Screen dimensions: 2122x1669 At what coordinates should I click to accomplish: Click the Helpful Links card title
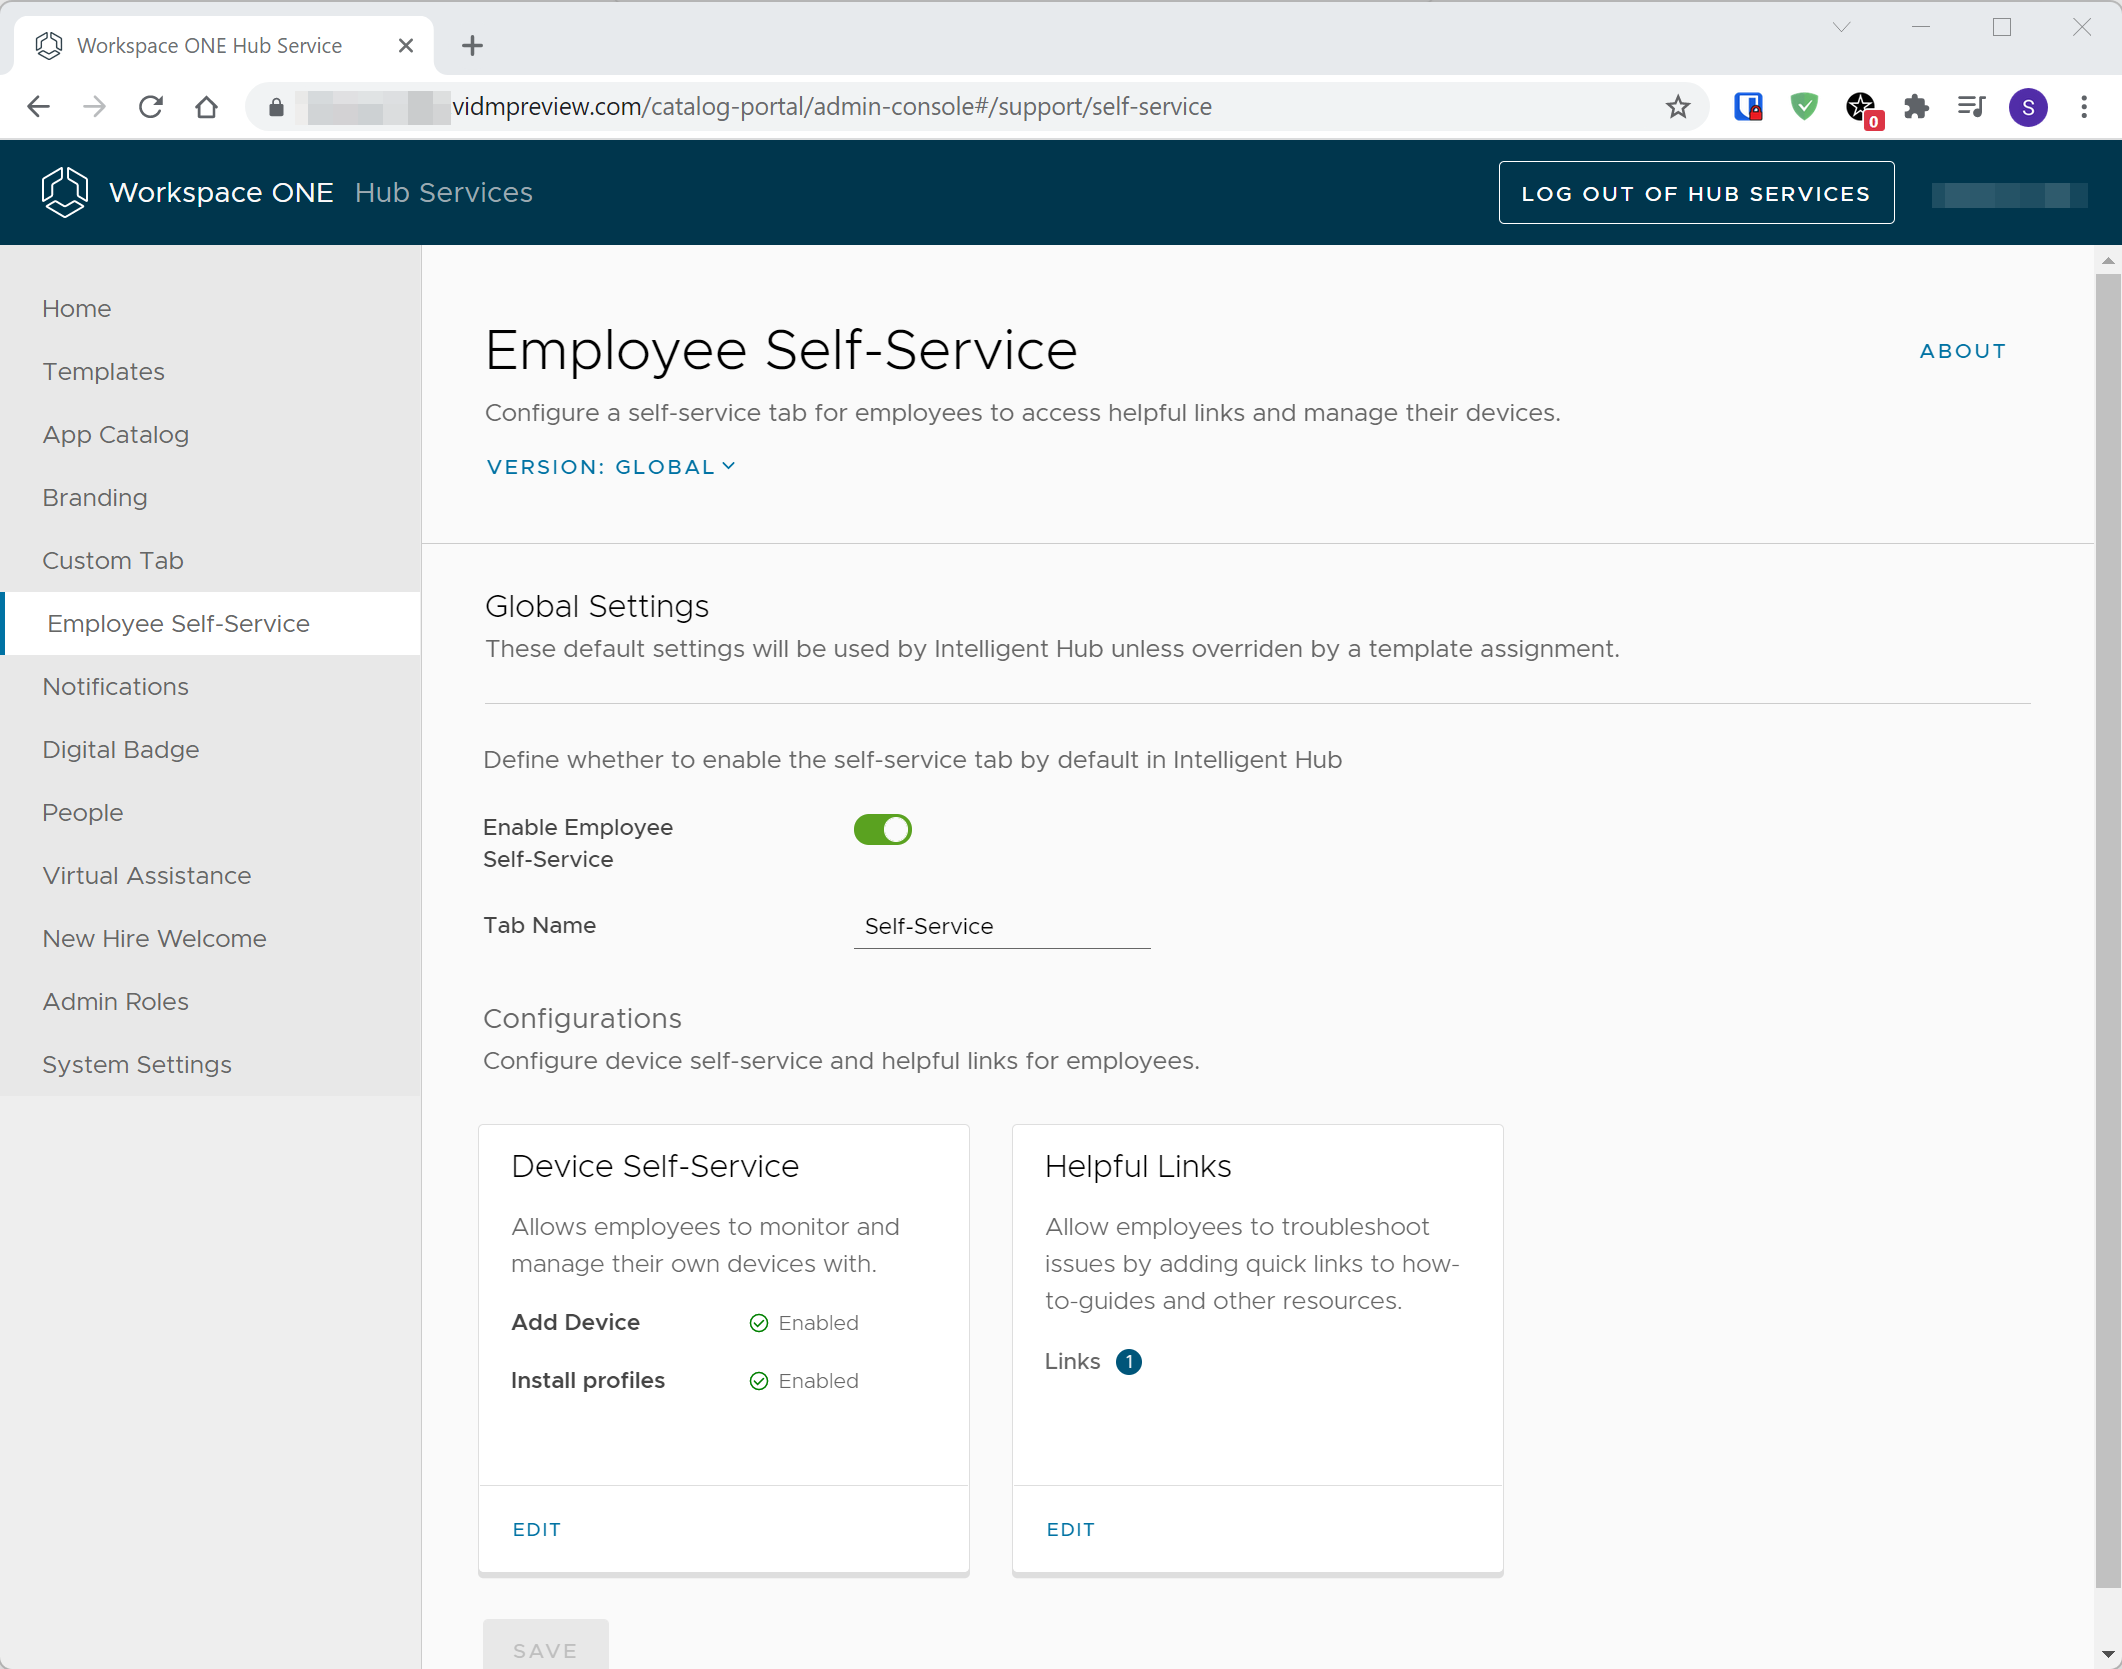click(1138, 1166)
